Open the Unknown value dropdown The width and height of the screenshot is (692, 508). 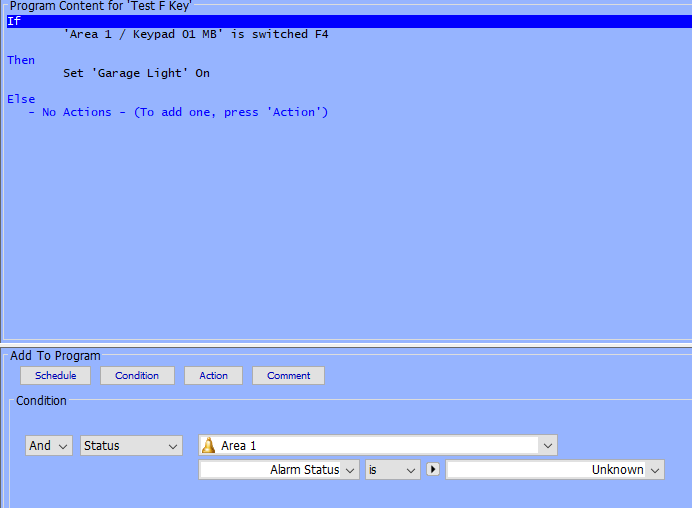point(555,470)
